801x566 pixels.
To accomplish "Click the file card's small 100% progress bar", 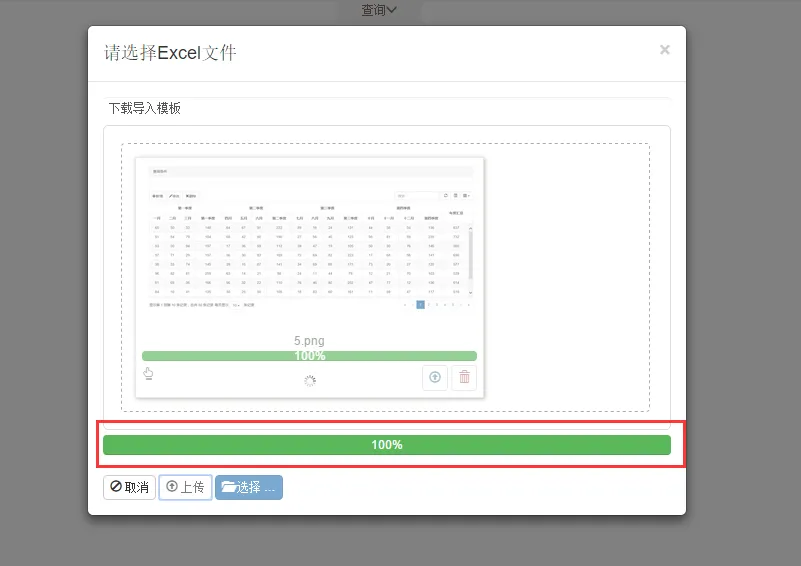I will tap(310, 356).
